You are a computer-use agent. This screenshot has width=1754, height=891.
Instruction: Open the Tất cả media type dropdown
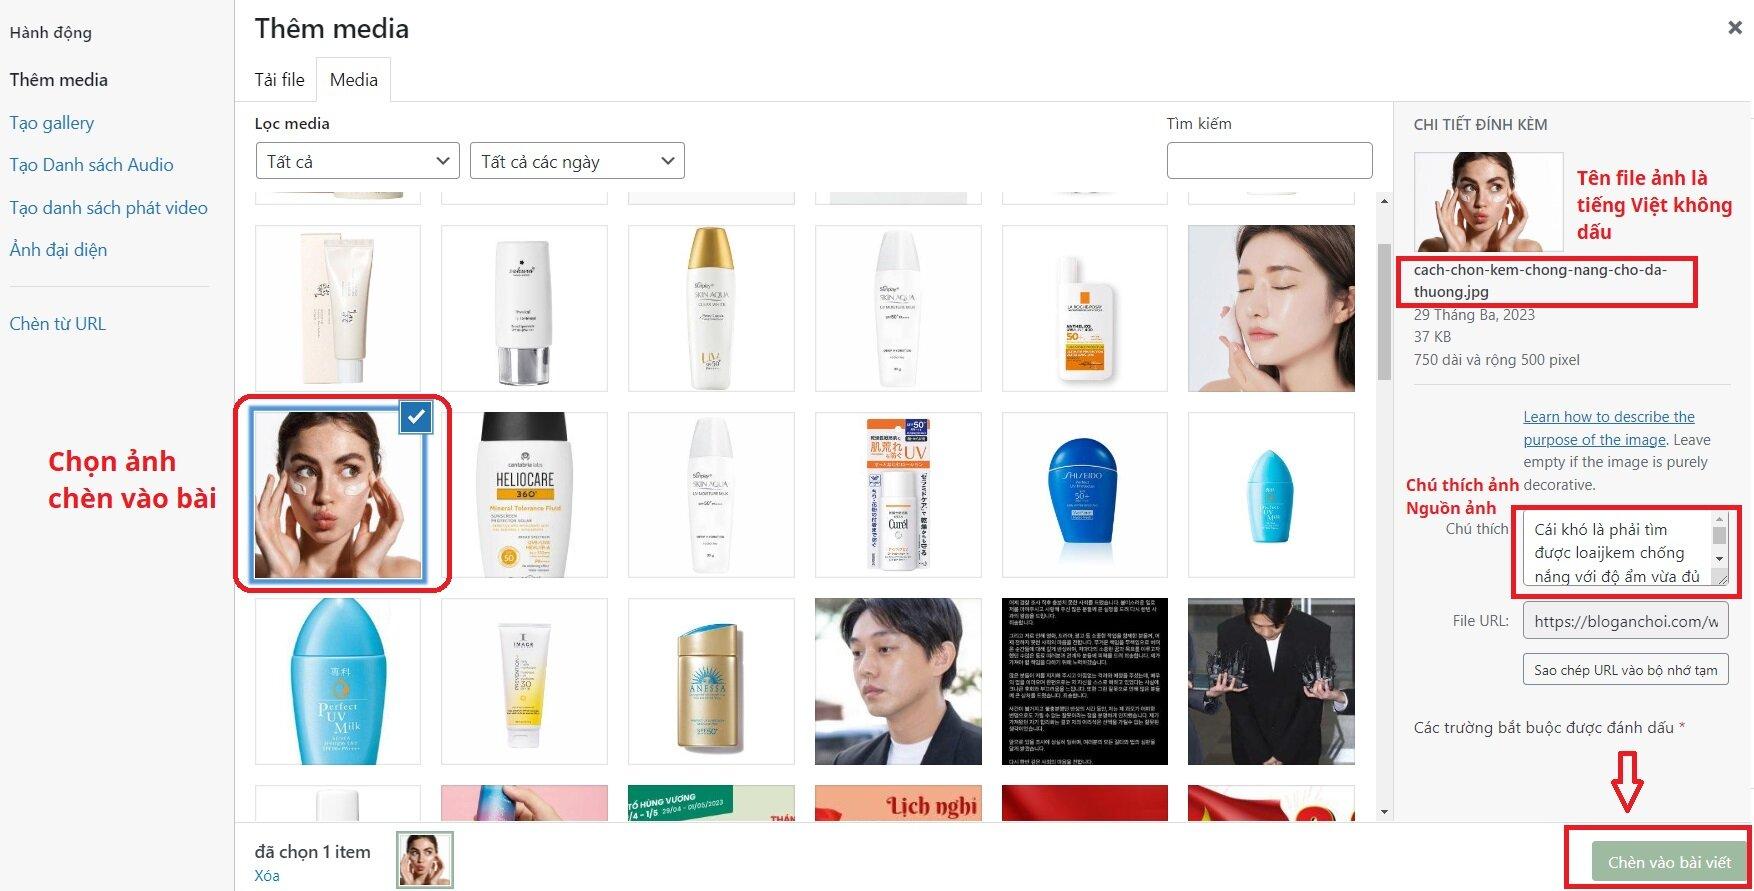pyautogui.click(x=357, y=161)
